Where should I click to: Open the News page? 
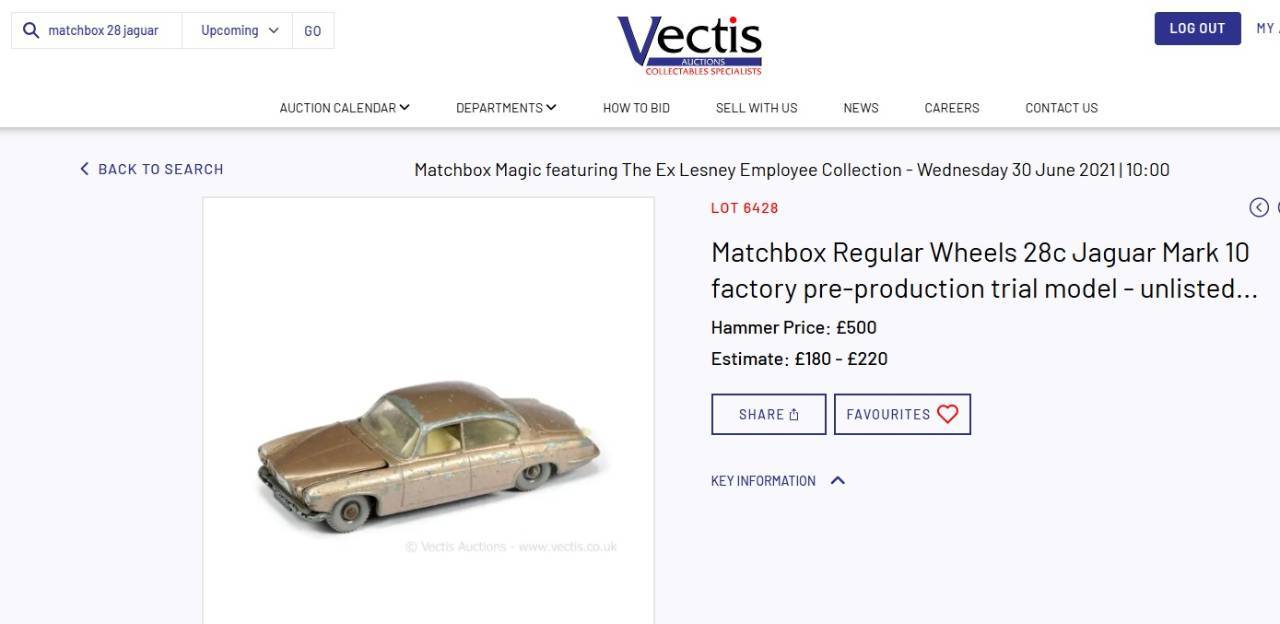[x=860, y=108]
